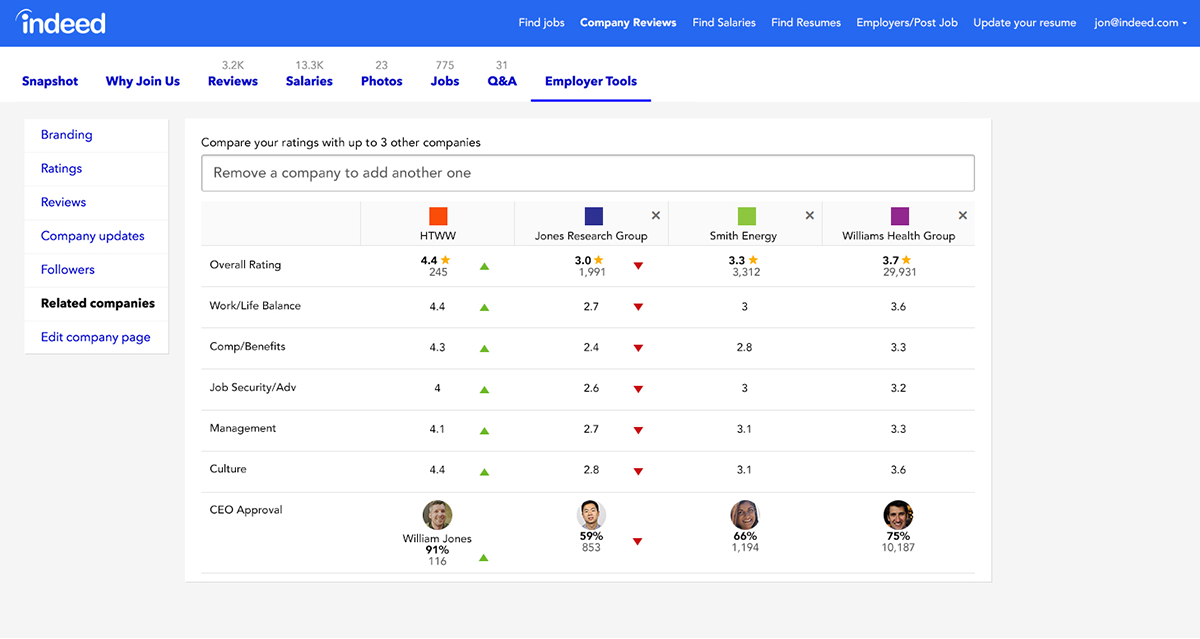Remove Smith Energy from comparison

click(810, 215)
